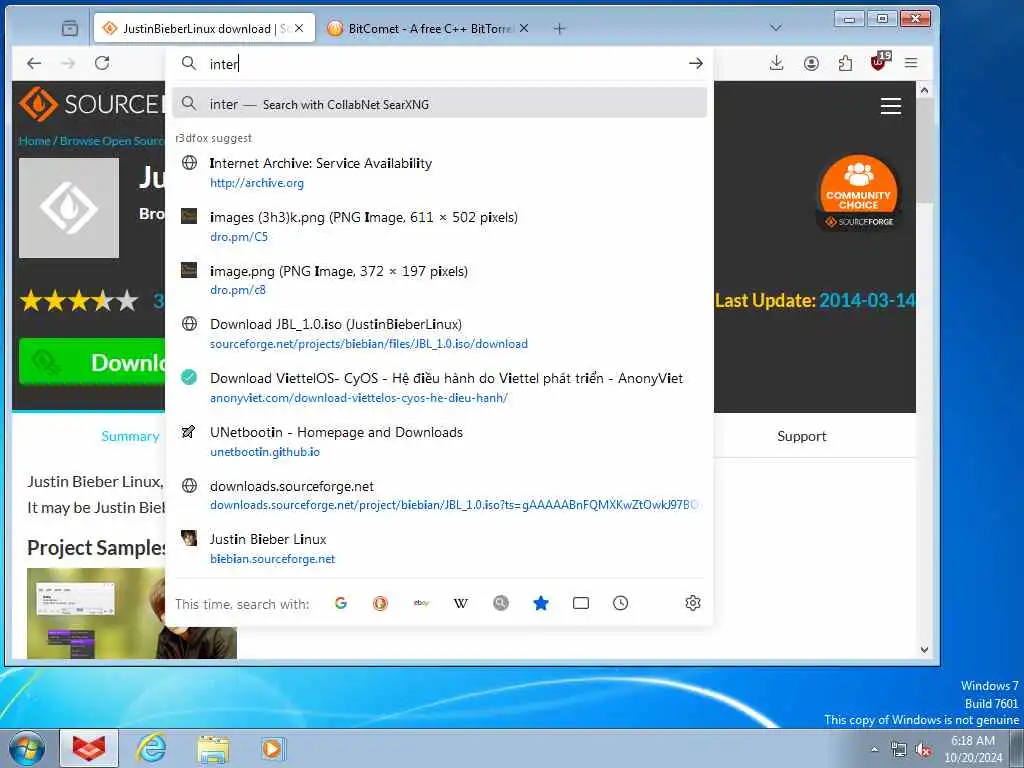Click the muted volume tray icon
Screen dimensions: 1024x768
point(923,750)
